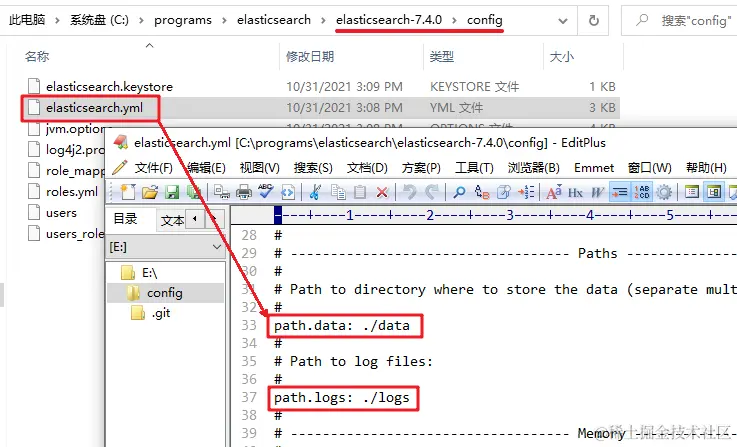Click the Undo arrow icon
This screenshot has width=737, height=447.
[x=409, y=192]
